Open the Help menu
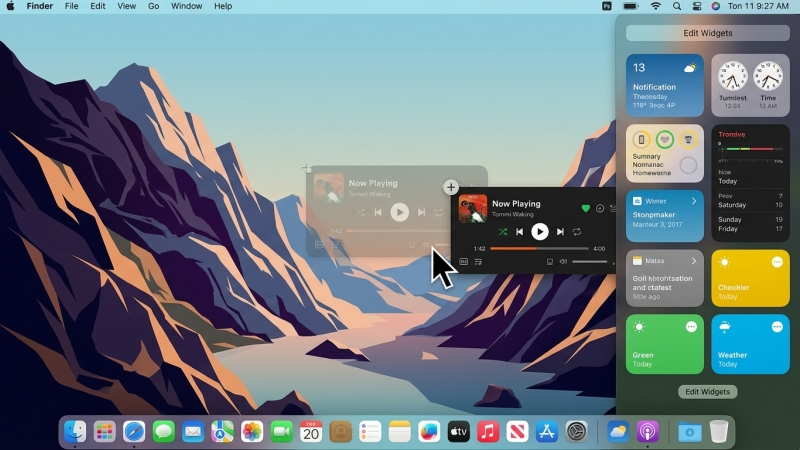The height and width of the screenshot is (450, 800). (223, 6)
